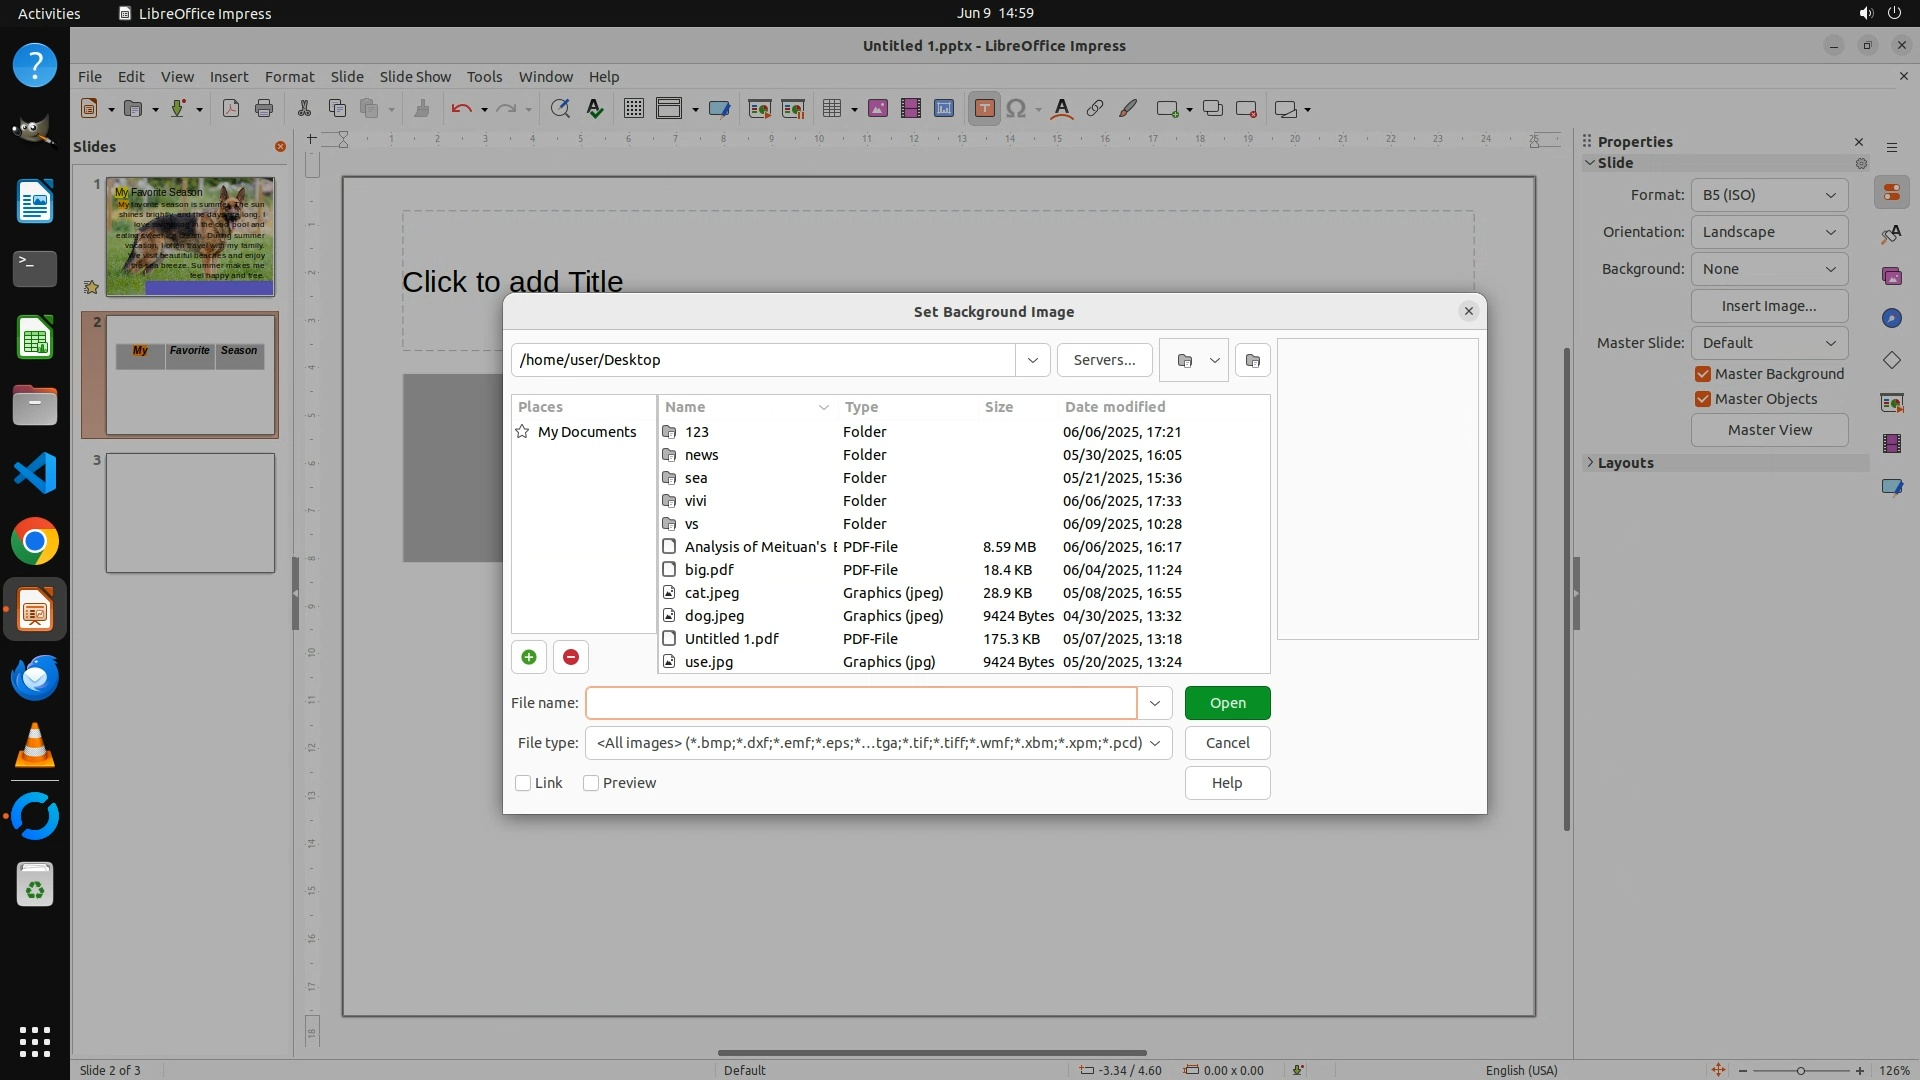Viewport: 1920px width, 1080px height.
Task: Enable the Link checkbox
Action: [523, 783]
